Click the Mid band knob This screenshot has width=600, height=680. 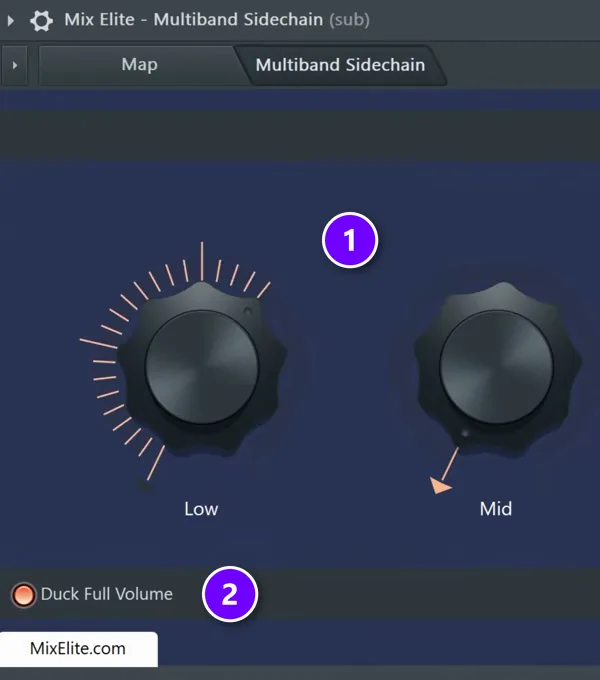pyautogui.click(x=497, y=367)
